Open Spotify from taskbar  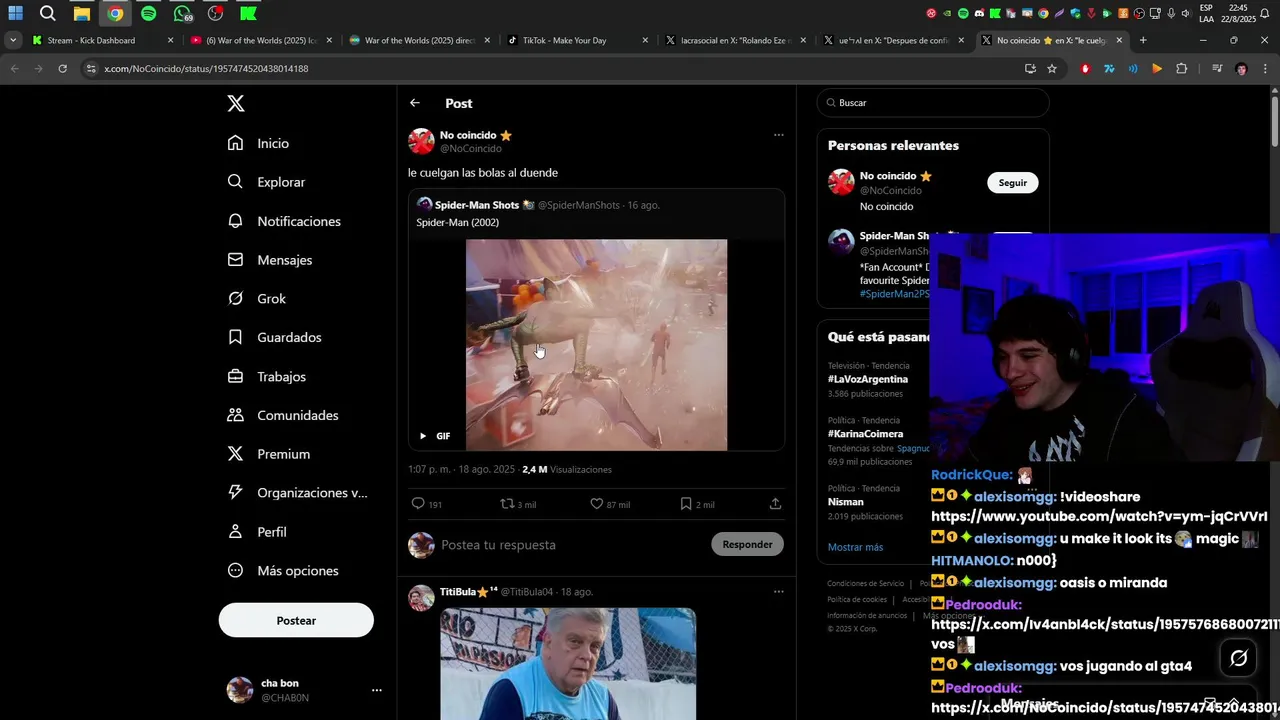[149, 13]
